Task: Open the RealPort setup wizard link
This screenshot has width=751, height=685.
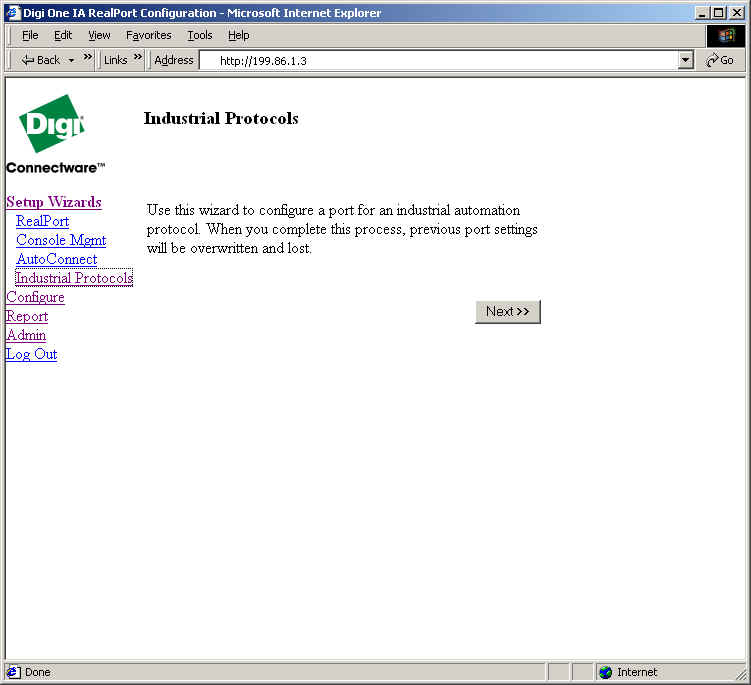Action: tap(42, 221)
